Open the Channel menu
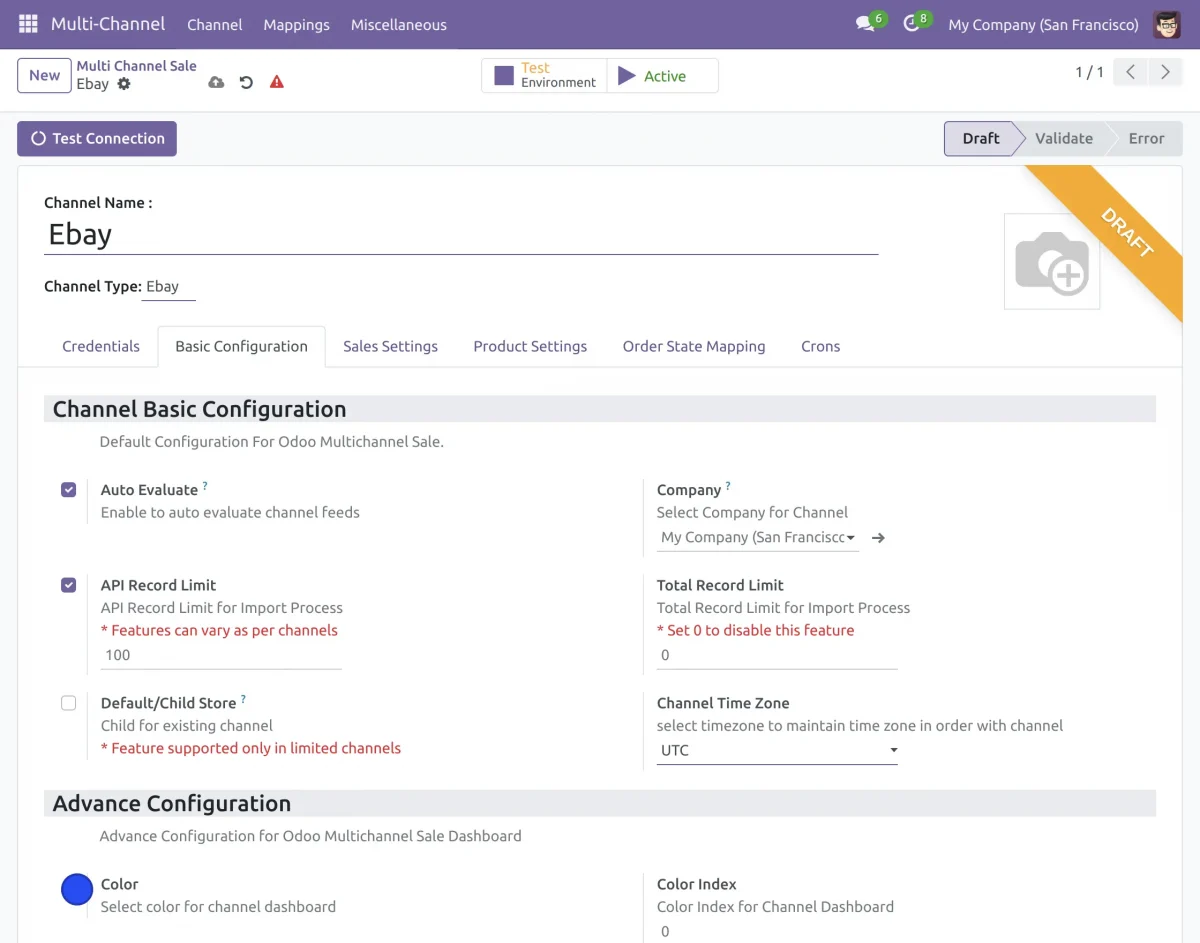The width and height of the screenshot is (1200, 943). click(215, 24)
